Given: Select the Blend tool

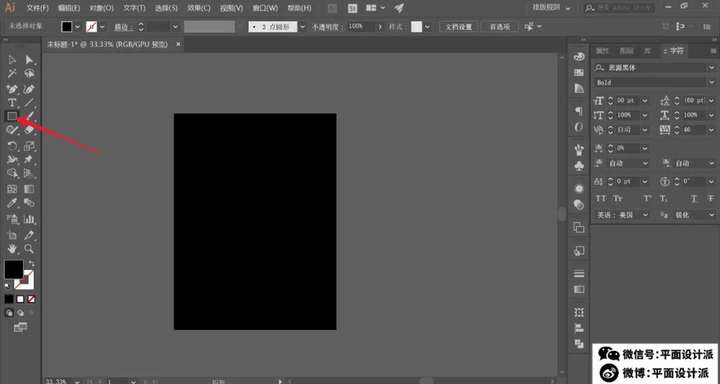Looking at the screenshot, I should click(29, 203).
